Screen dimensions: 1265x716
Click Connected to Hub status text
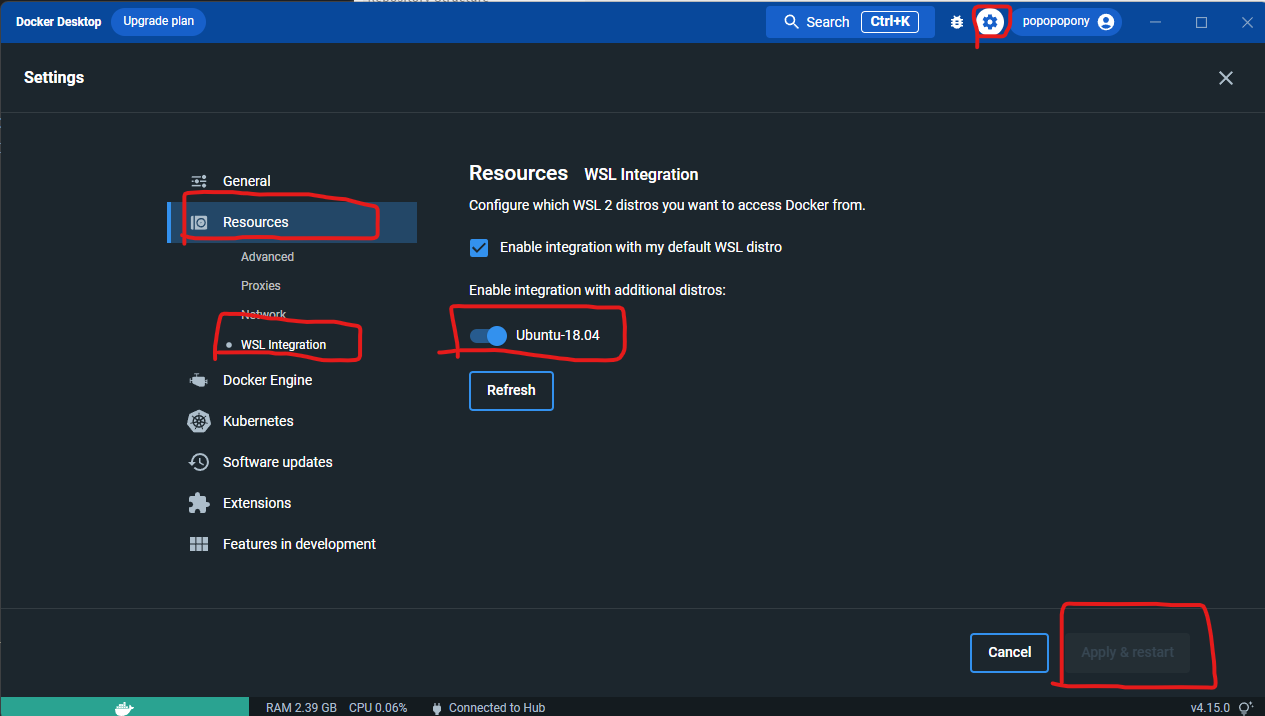497,708
